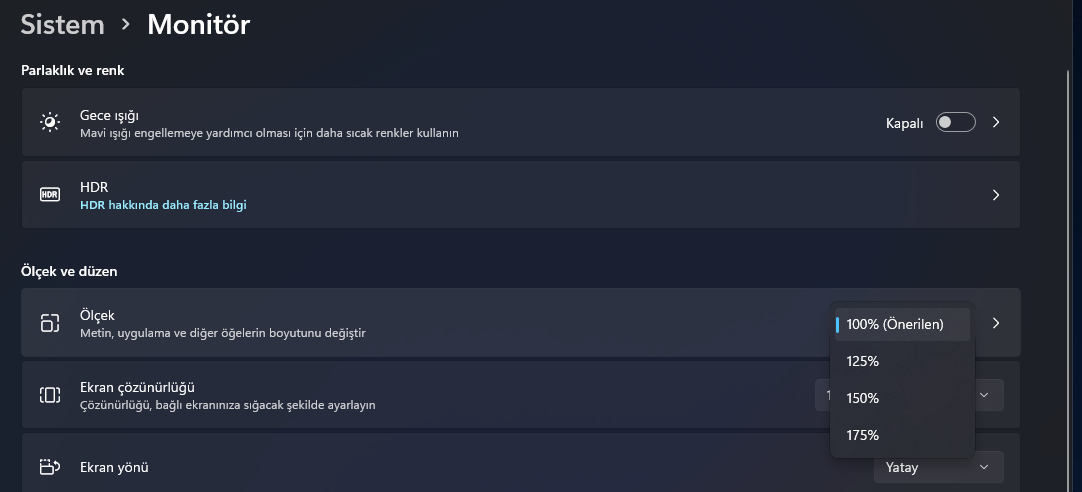This screenshot has height=492, width=1082.
Task: Toggle the Gece ışığı switch on
Action: [955, 122]
